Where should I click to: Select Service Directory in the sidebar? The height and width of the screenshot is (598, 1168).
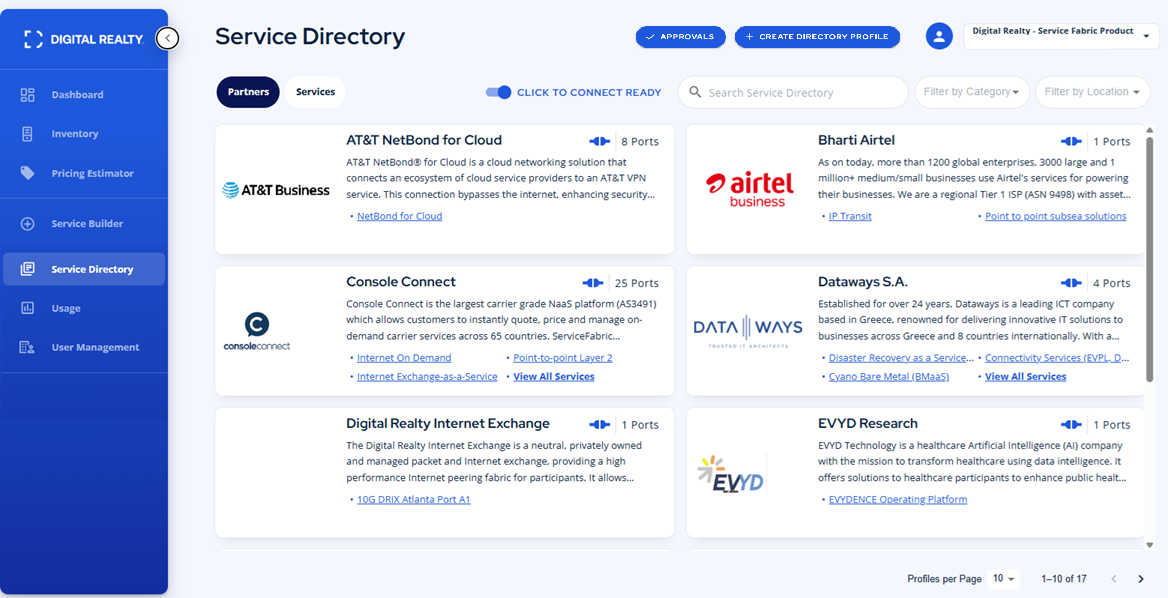(83, 269)
